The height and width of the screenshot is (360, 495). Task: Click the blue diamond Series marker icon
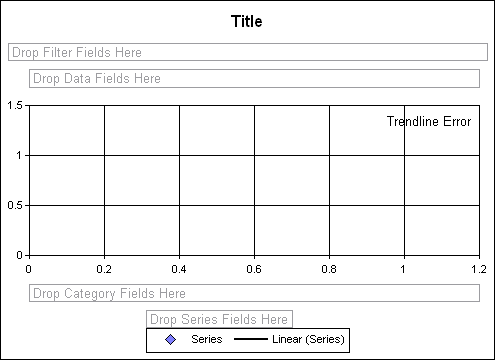tap(171, 340)
